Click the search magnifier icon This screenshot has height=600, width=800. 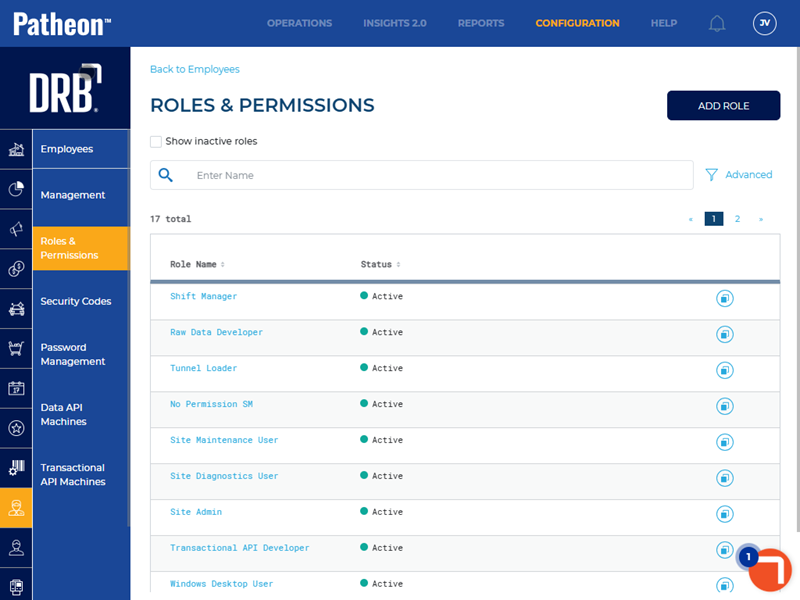click(x=166, y=175)
